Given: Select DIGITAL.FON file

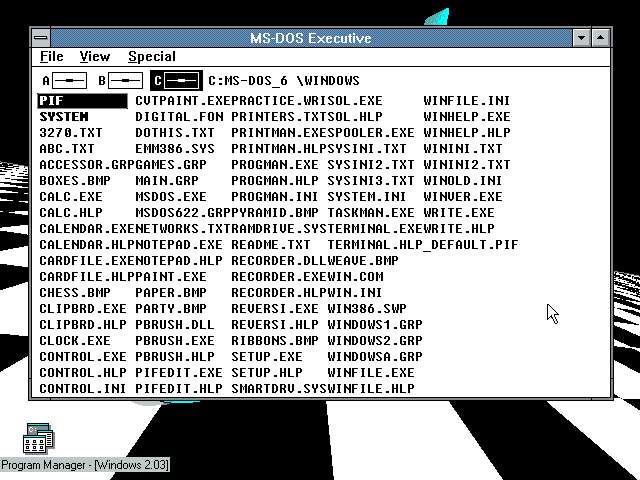Looking at the screenshot, I should coord(179,117).
